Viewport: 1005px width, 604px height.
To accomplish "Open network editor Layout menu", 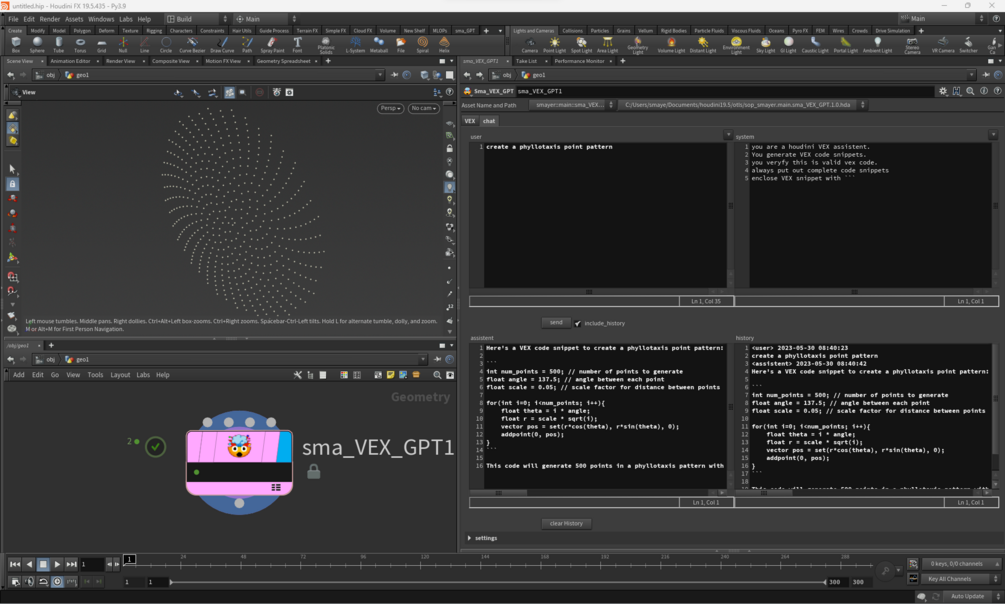I will [x=120, y=374].
